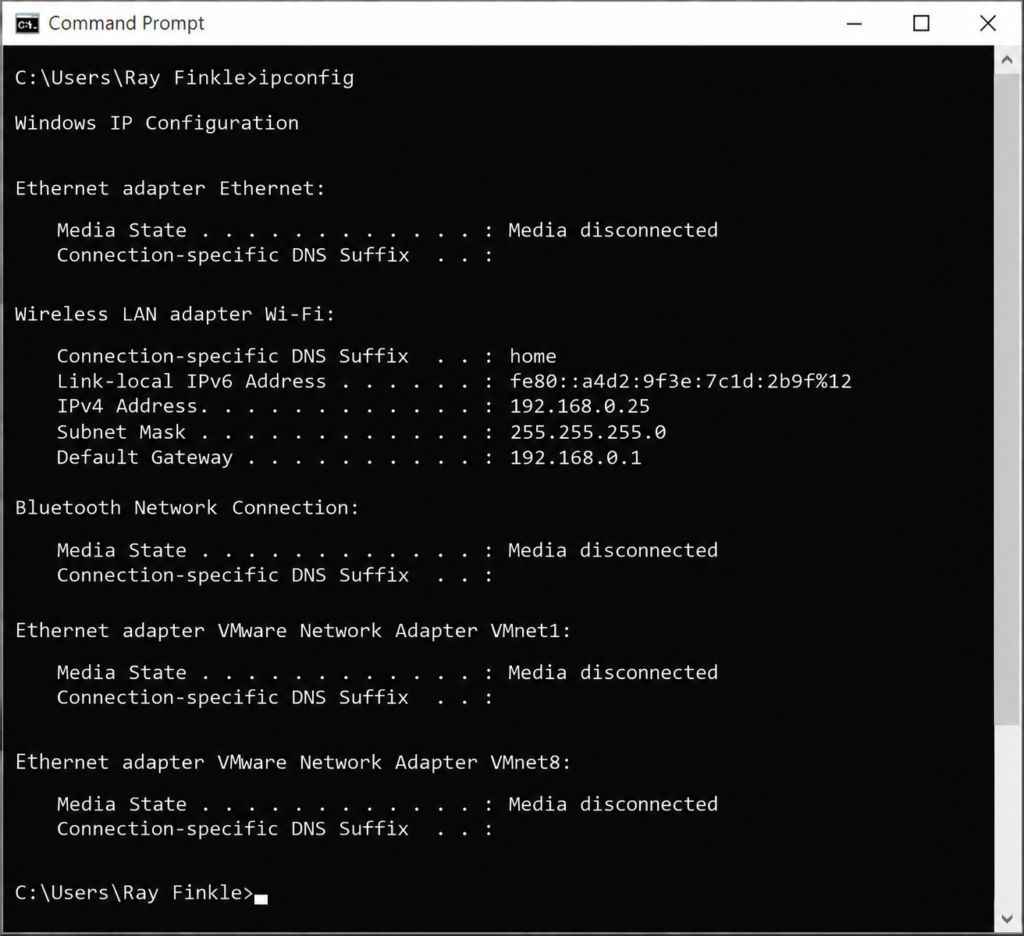Click the 'Wireless LAN adapter Wi-Fi:' heading
1024x936 pixels.
175,314
